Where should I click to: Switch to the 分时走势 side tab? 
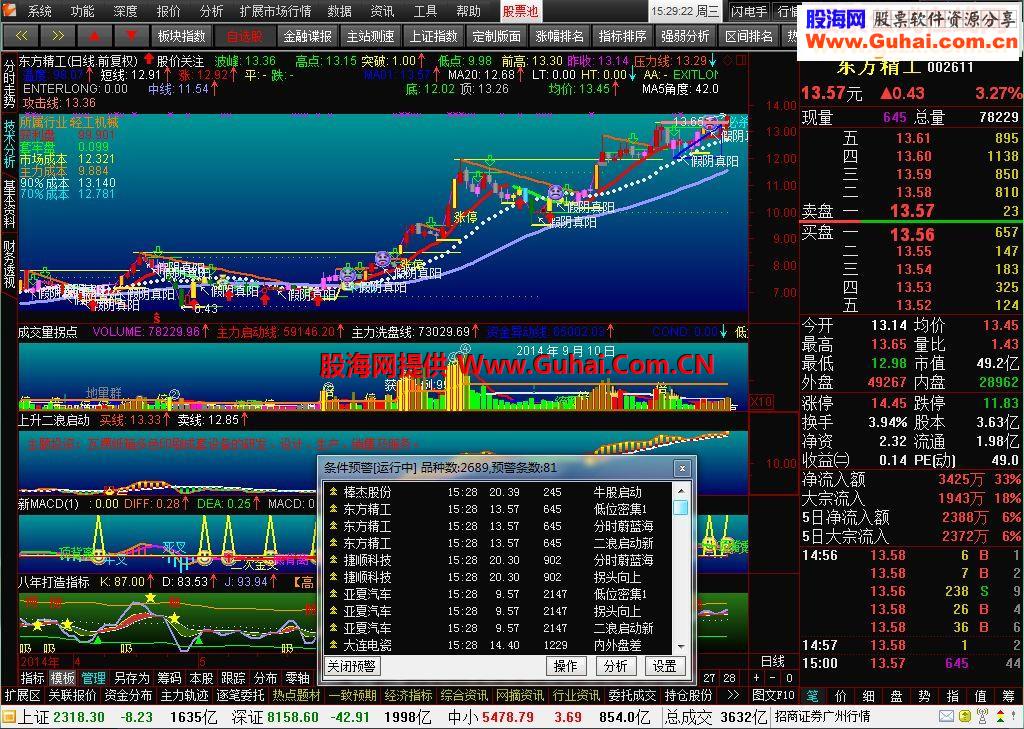9,84
